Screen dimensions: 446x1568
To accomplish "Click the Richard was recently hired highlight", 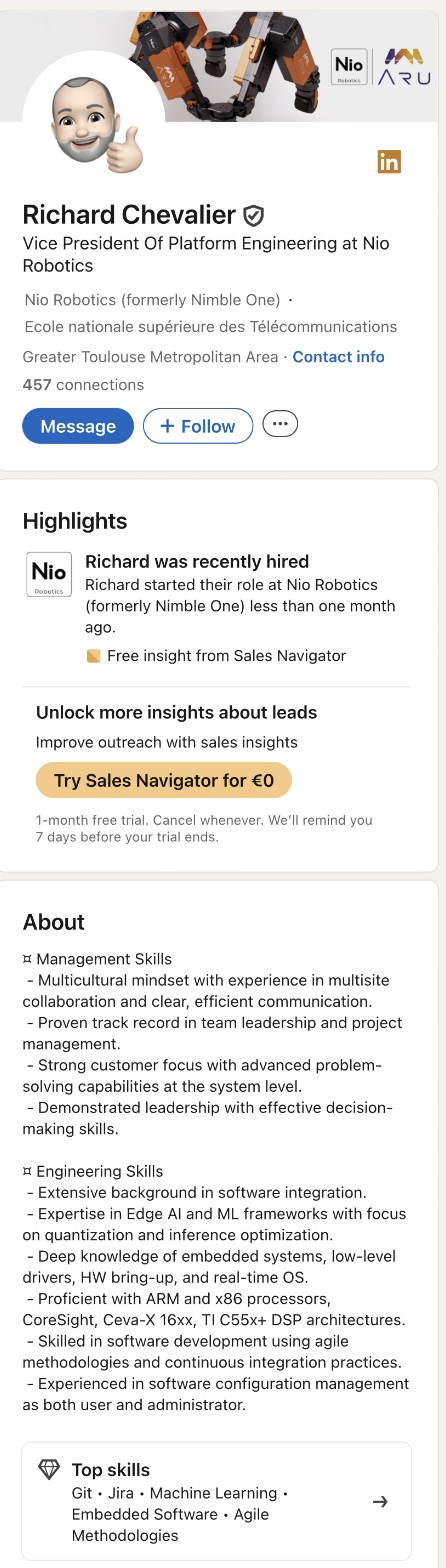I will [x=197, y=562].
